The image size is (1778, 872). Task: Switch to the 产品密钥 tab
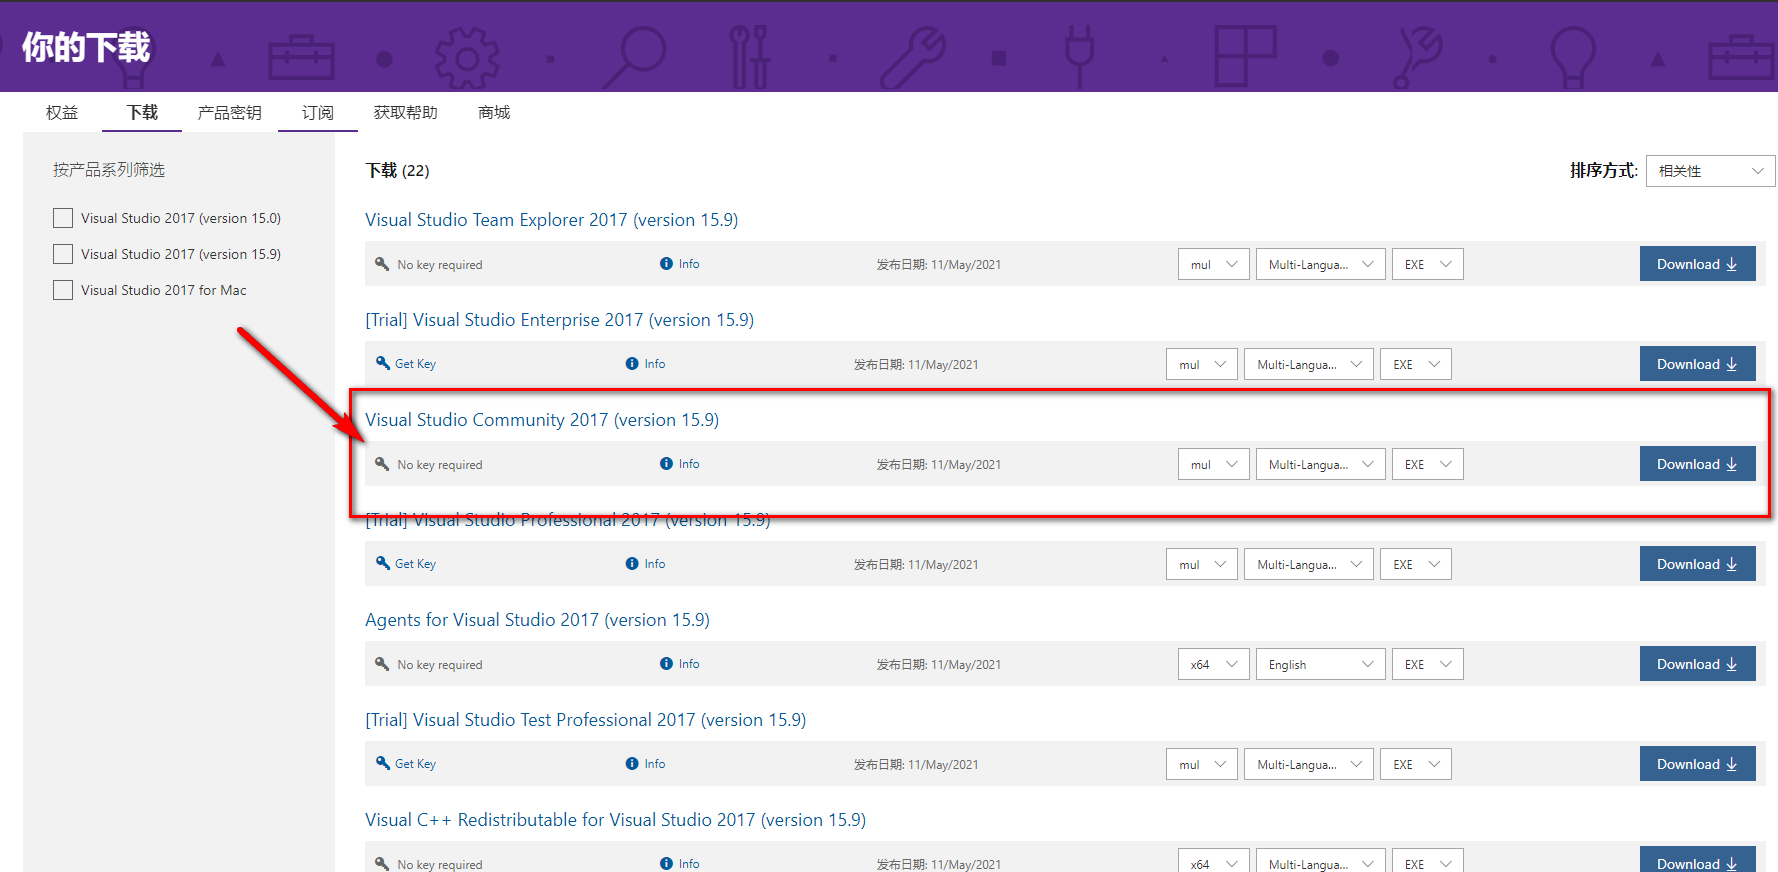(x=230, y=112)
